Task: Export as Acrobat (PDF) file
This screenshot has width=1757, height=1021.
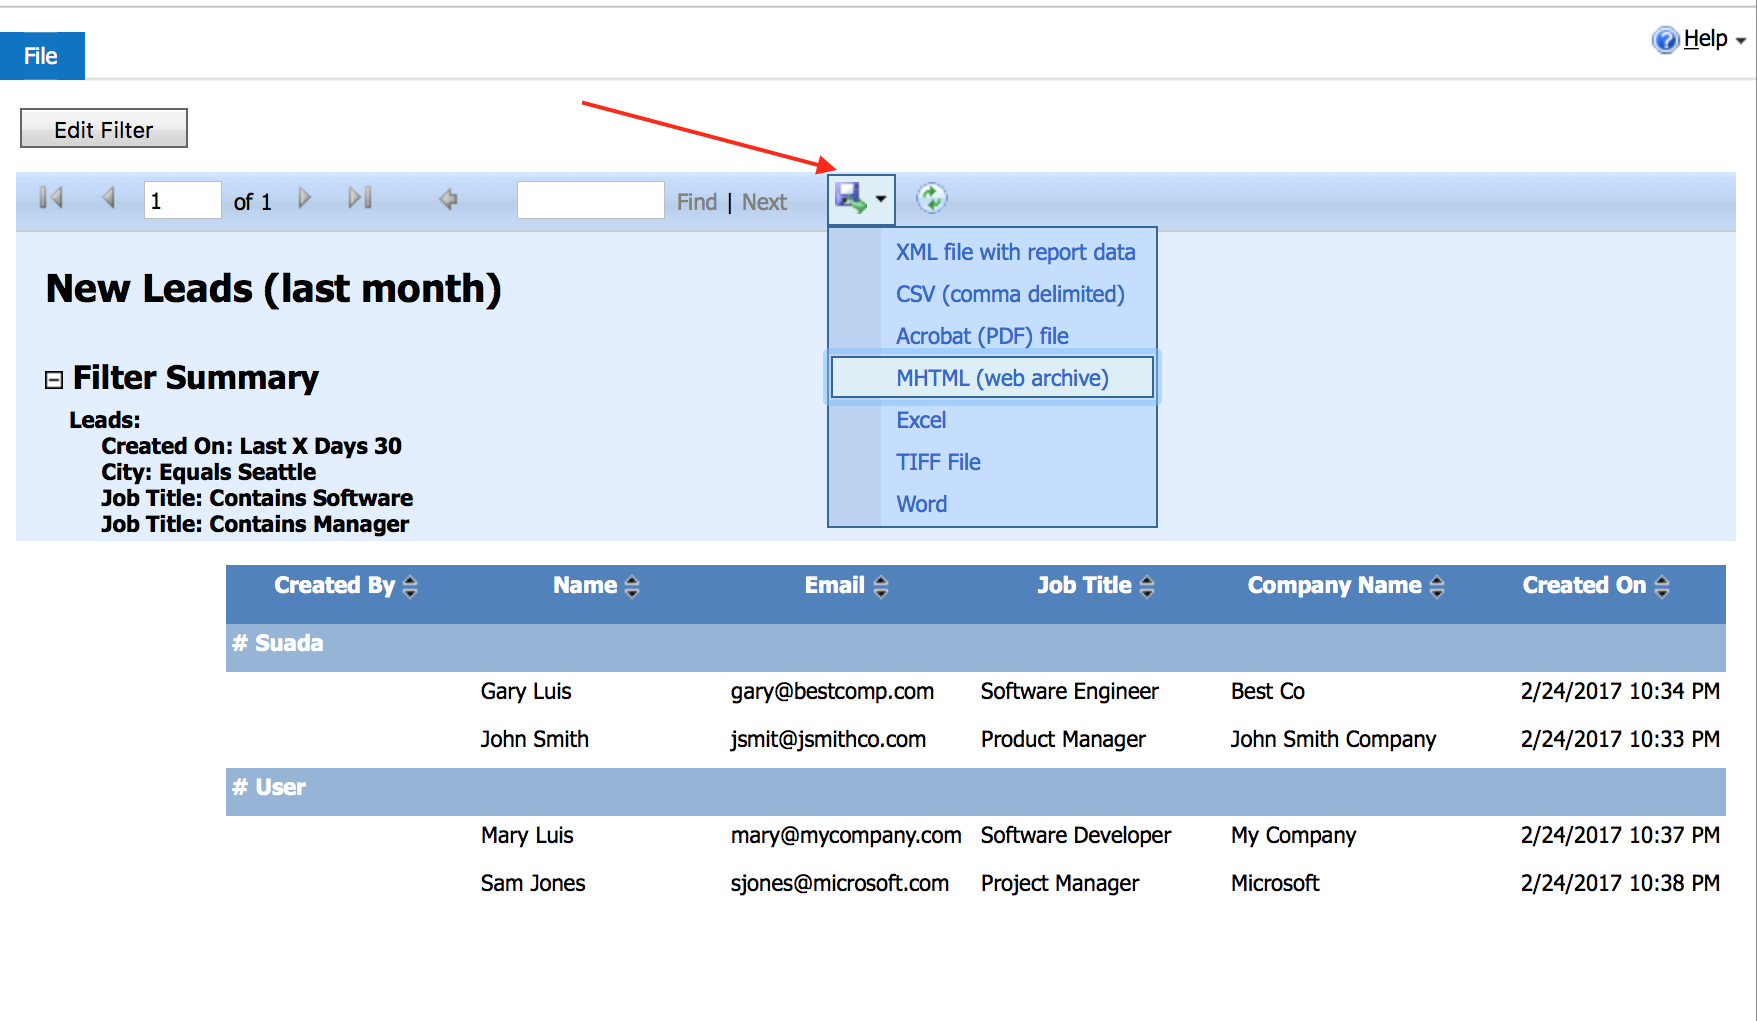Action: (982, 336)
